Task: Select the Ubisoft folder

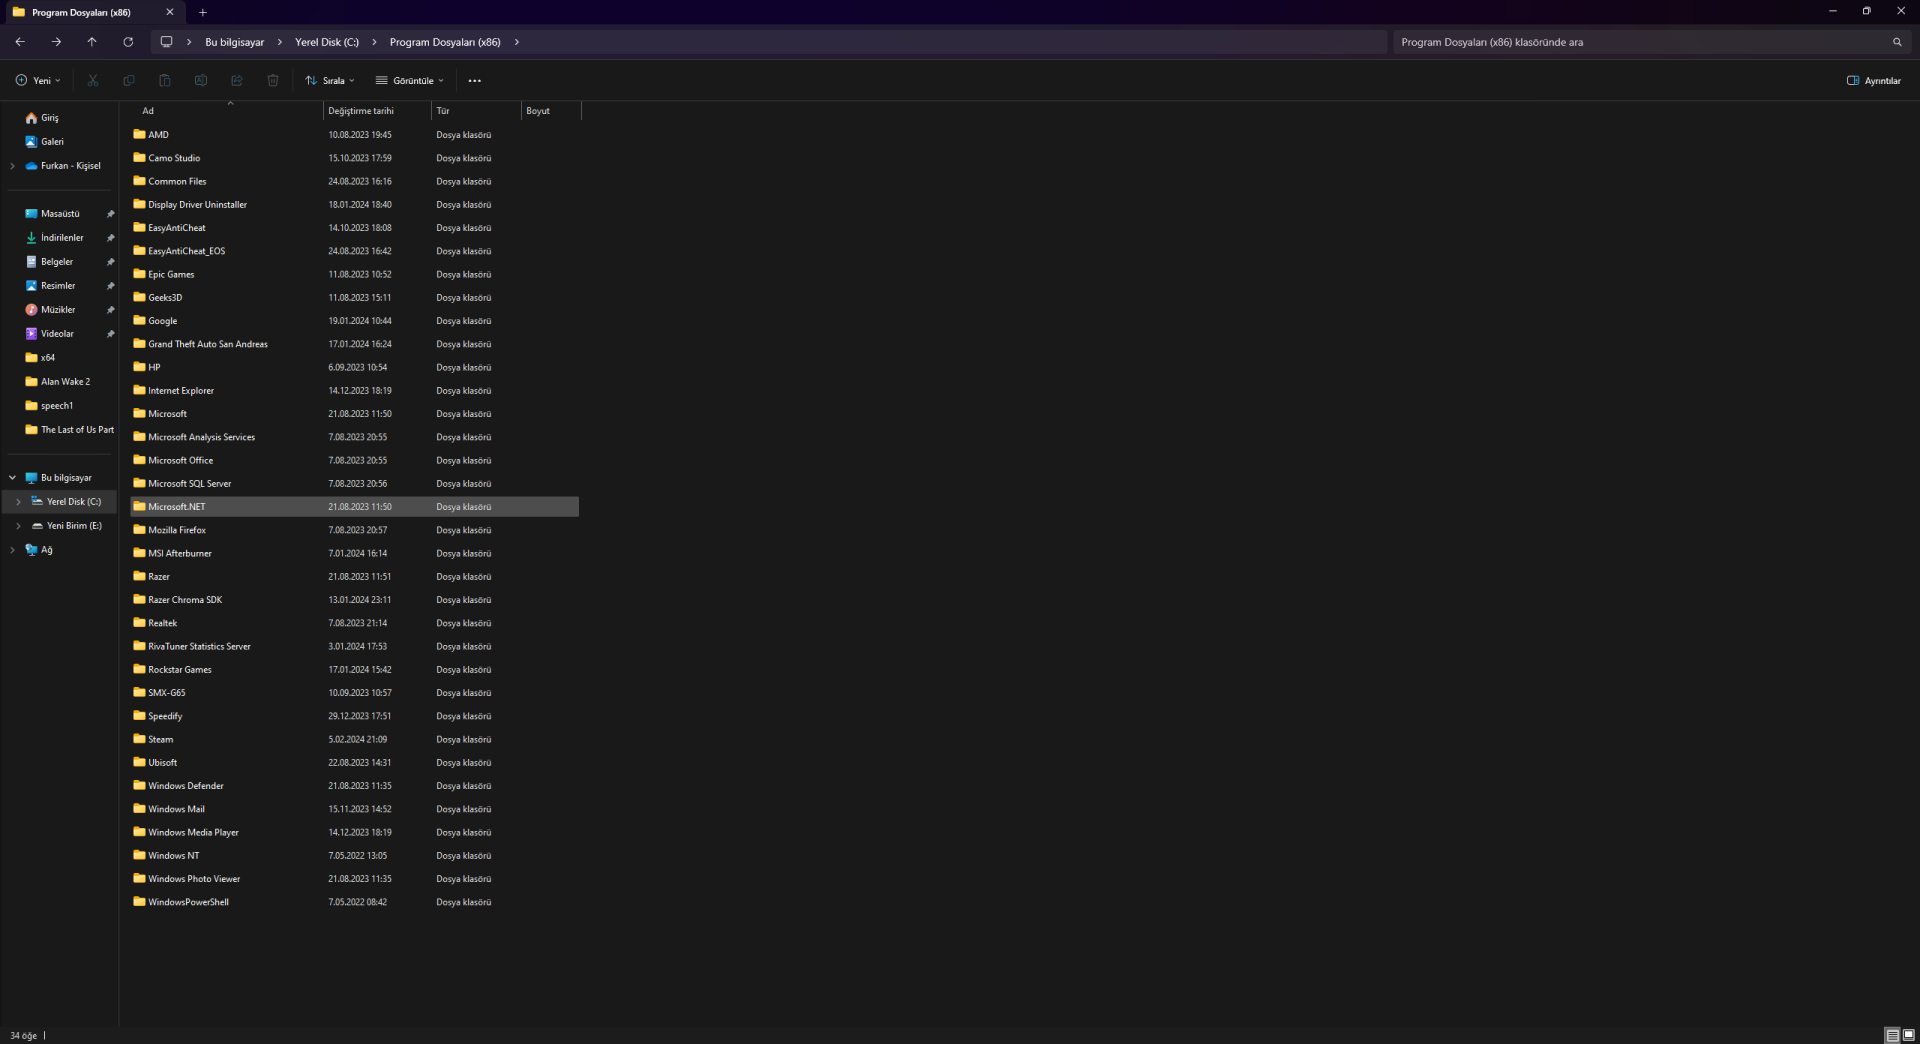Action: point(355,763)
